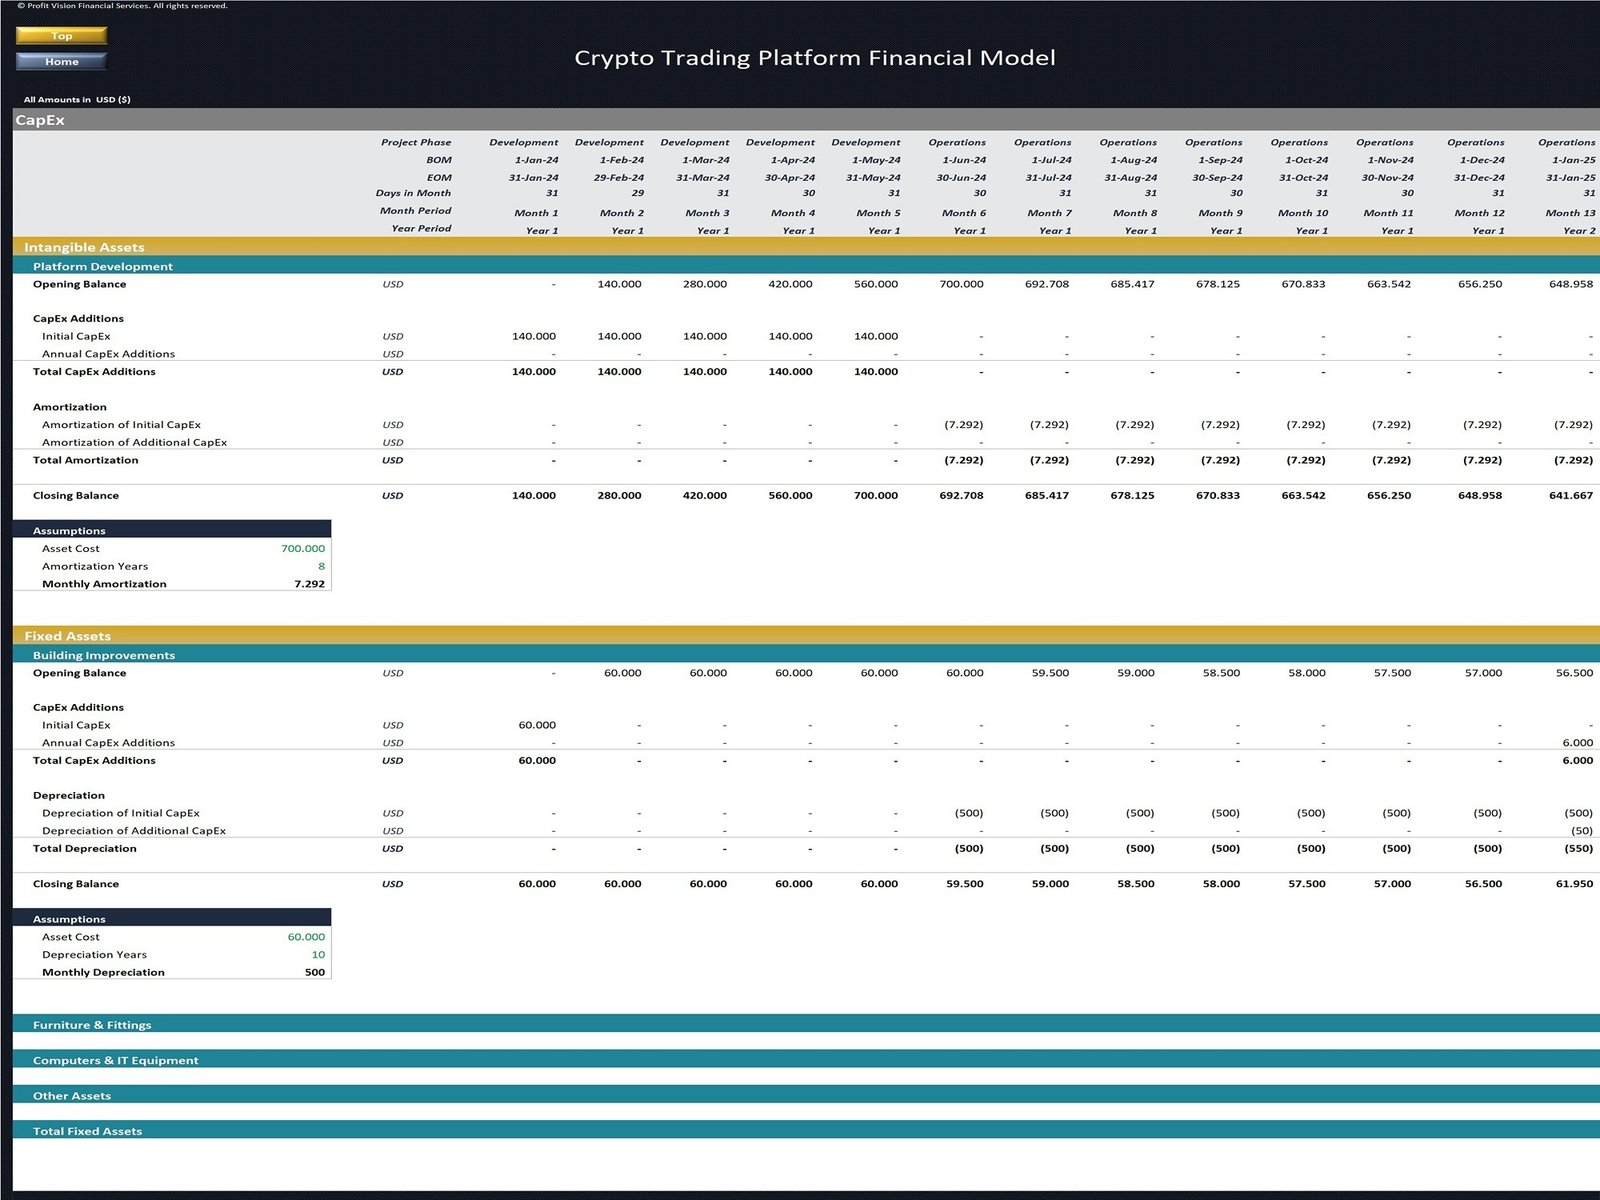Click Month 13 Annual CapEx Additions 6.000
The height and width of the screenshot is (1200, 1600).
tap(1577, 743)
